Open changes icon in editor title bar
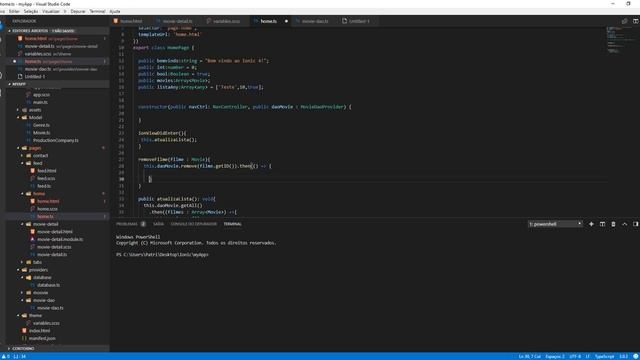640x360 pixels. (x=624, y=21)
